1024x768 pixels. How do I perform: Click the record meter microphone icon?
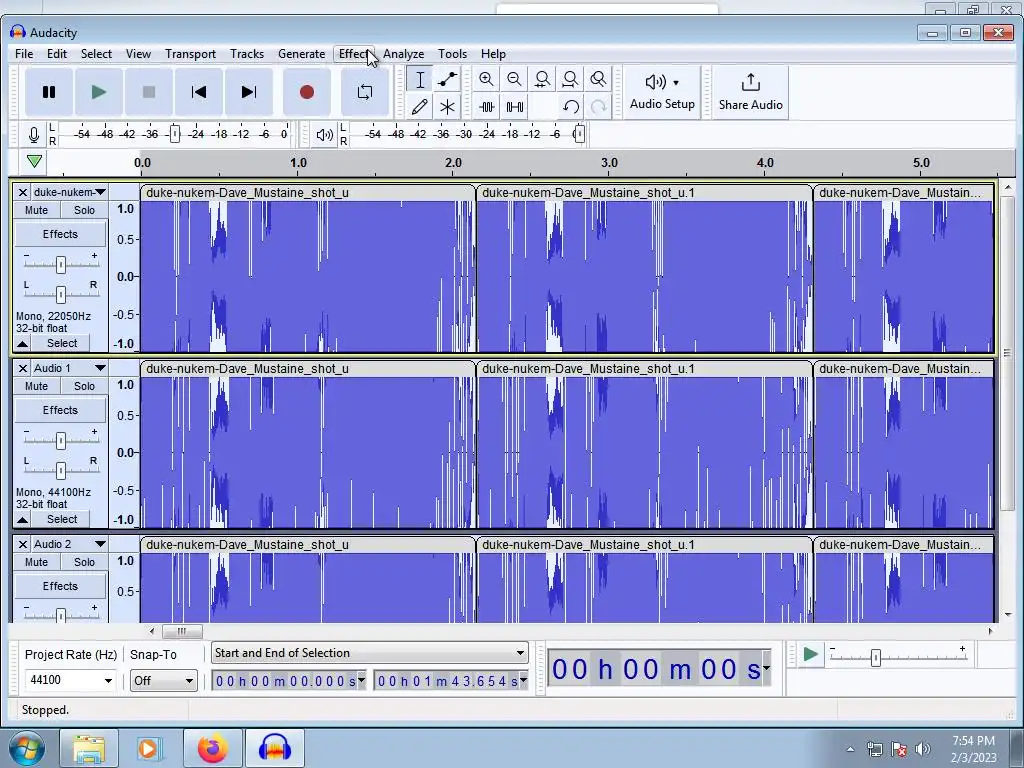click(34, 135)
